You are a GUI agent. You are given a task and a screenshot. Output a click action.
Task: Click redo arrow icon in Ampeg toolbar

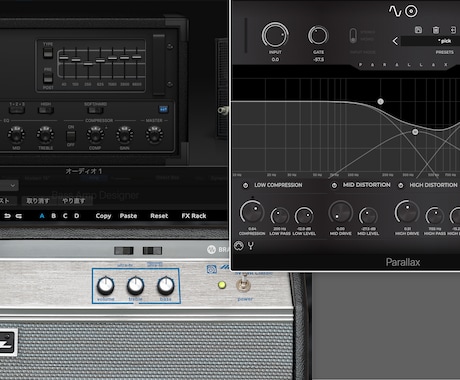point(19,216)
